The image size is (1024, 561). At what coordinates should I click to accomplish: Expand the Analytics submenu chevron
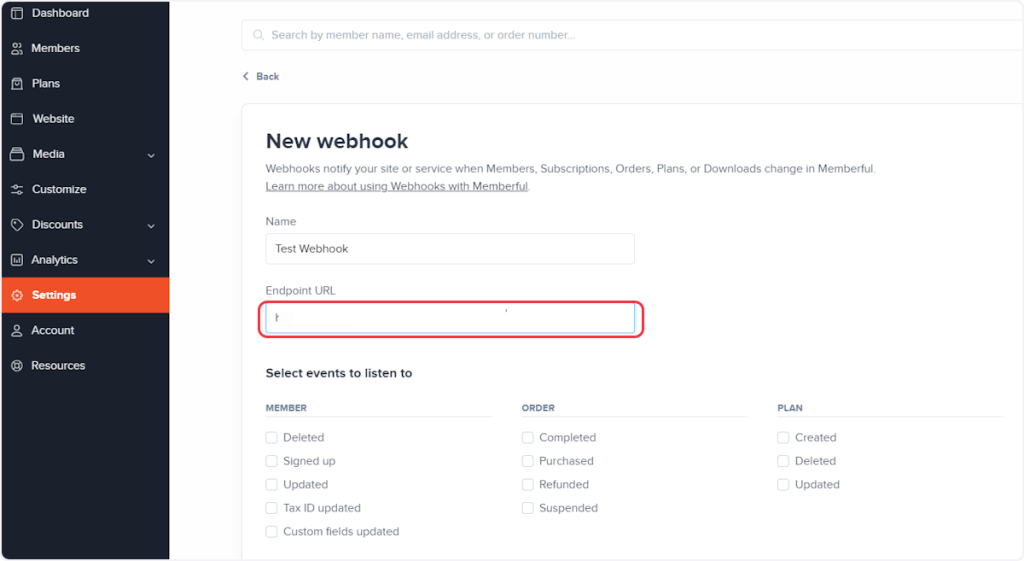coord(151,261)
